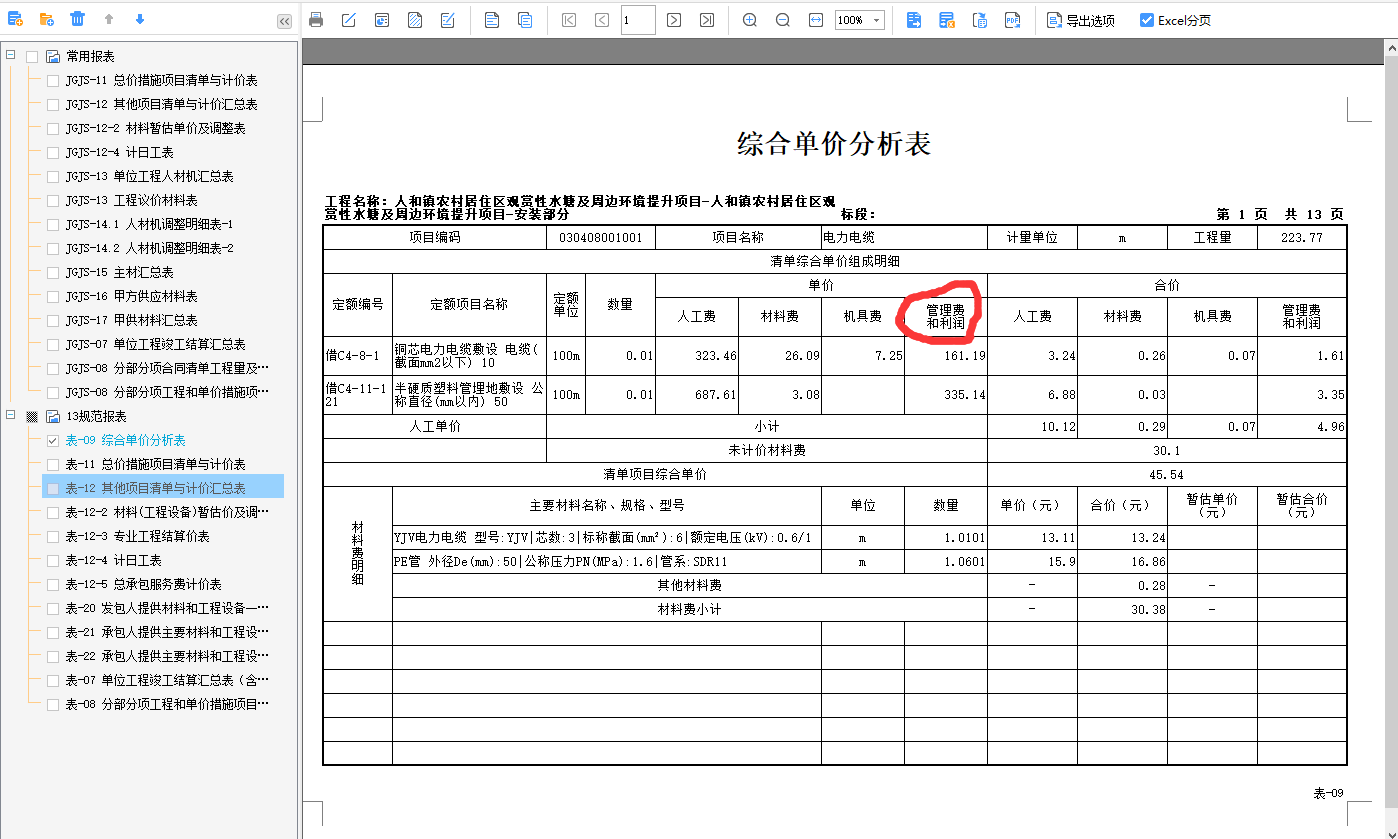Go to the first page
This screenshot has width=1398, height=839.
[569, 20]
